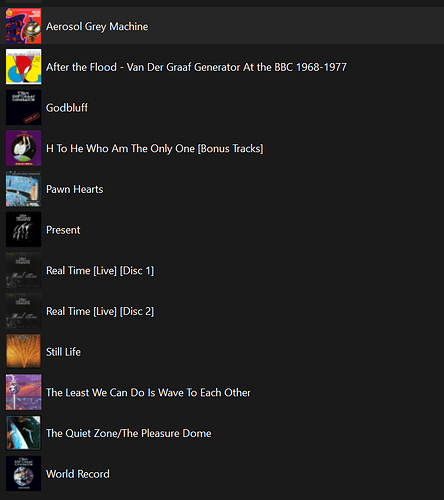The height and width of the screenshot is (500, 444).
Task: Open the Godbluff album entry
Action: coord(67,108)
